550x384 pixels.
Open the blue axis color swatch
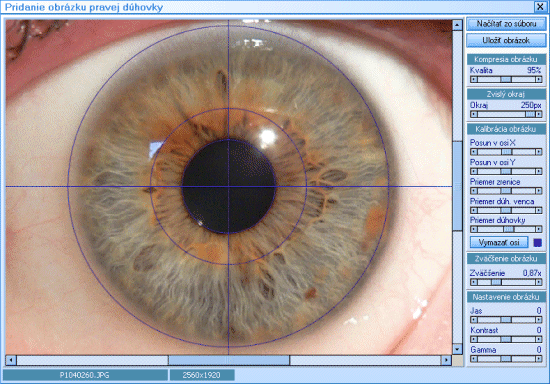click(537, 243)
